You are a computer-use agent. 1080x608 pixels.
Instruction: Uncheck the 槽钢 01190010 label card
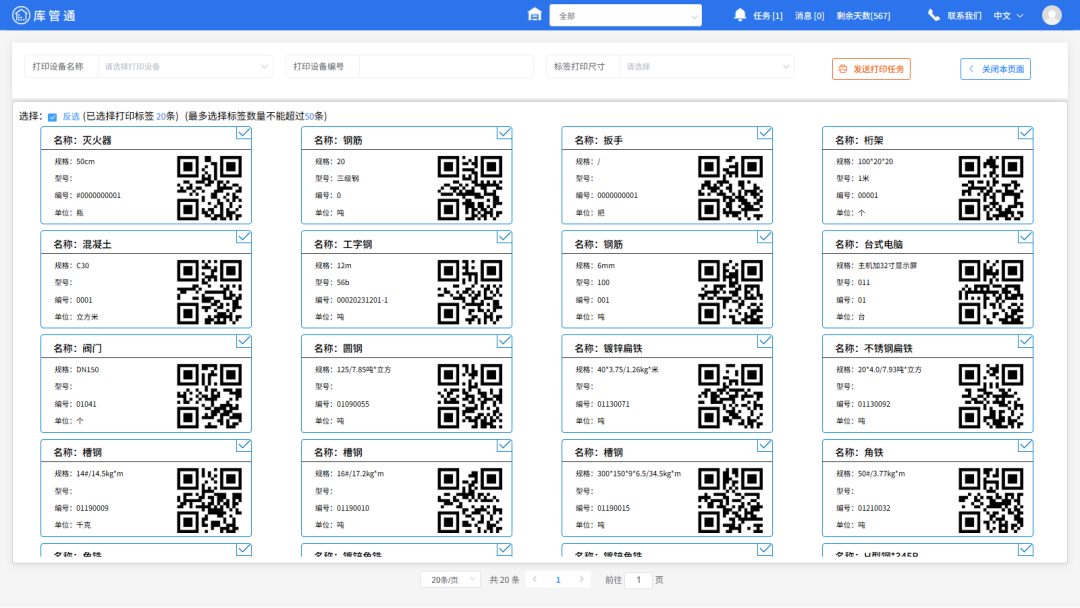click(x=504, y=445)
